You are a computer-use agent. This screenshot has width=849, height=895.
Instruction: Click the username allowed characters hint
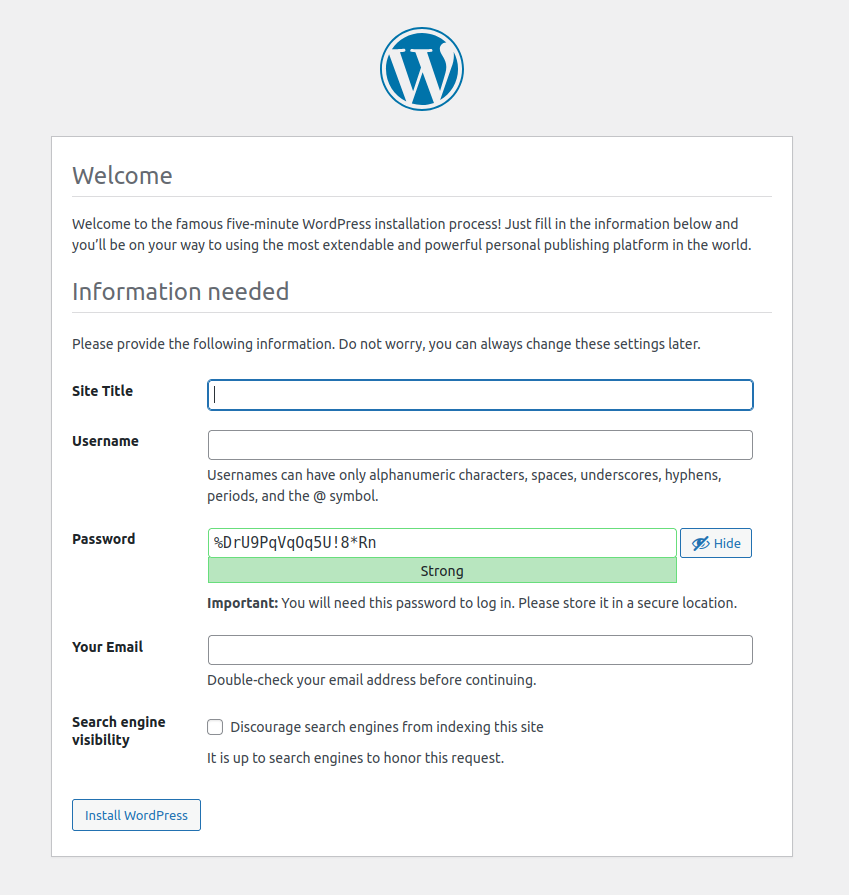tap(464, 485)
